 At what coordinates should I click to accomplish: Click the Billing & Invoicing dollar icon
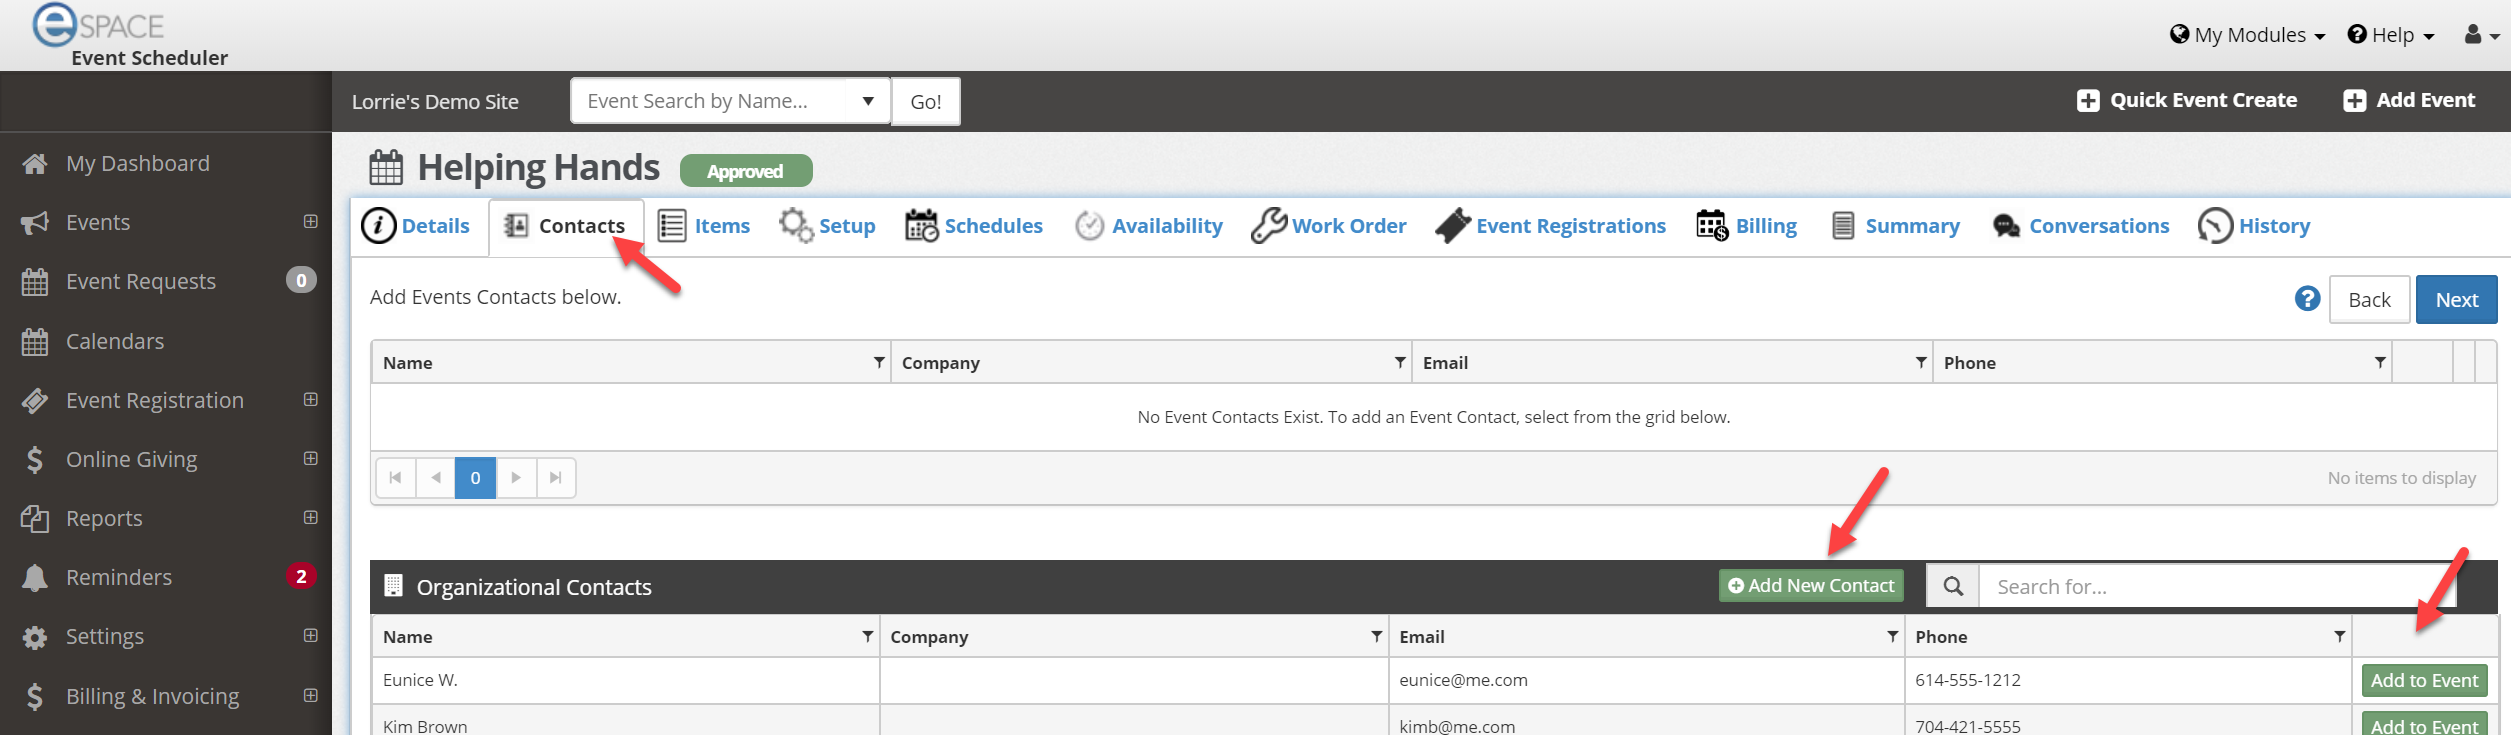tap(35, 696)
